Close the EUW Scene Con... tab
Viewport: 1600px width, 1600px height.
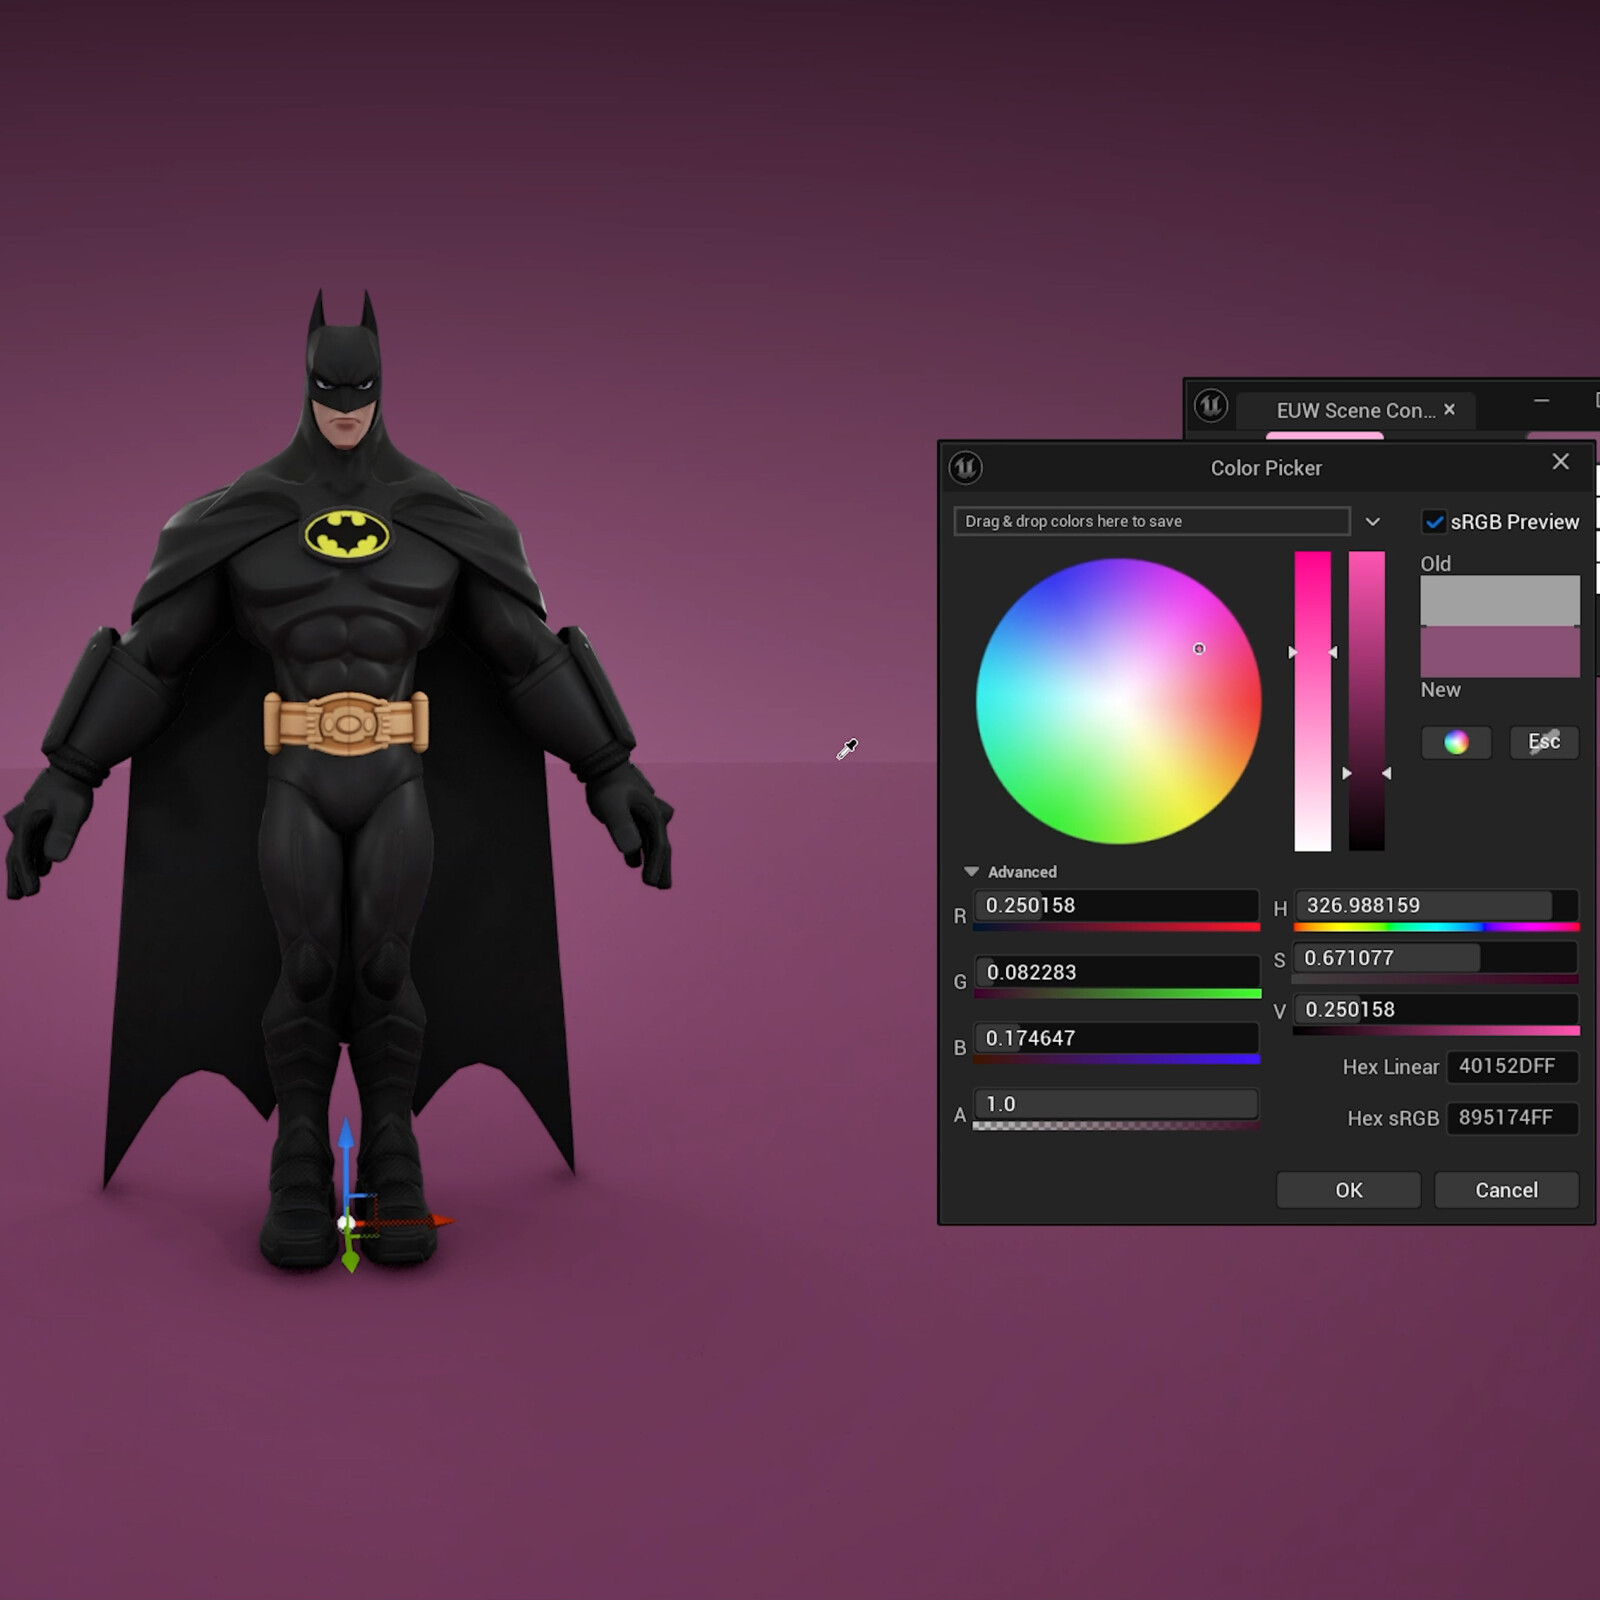click(x=1449, y=410)
